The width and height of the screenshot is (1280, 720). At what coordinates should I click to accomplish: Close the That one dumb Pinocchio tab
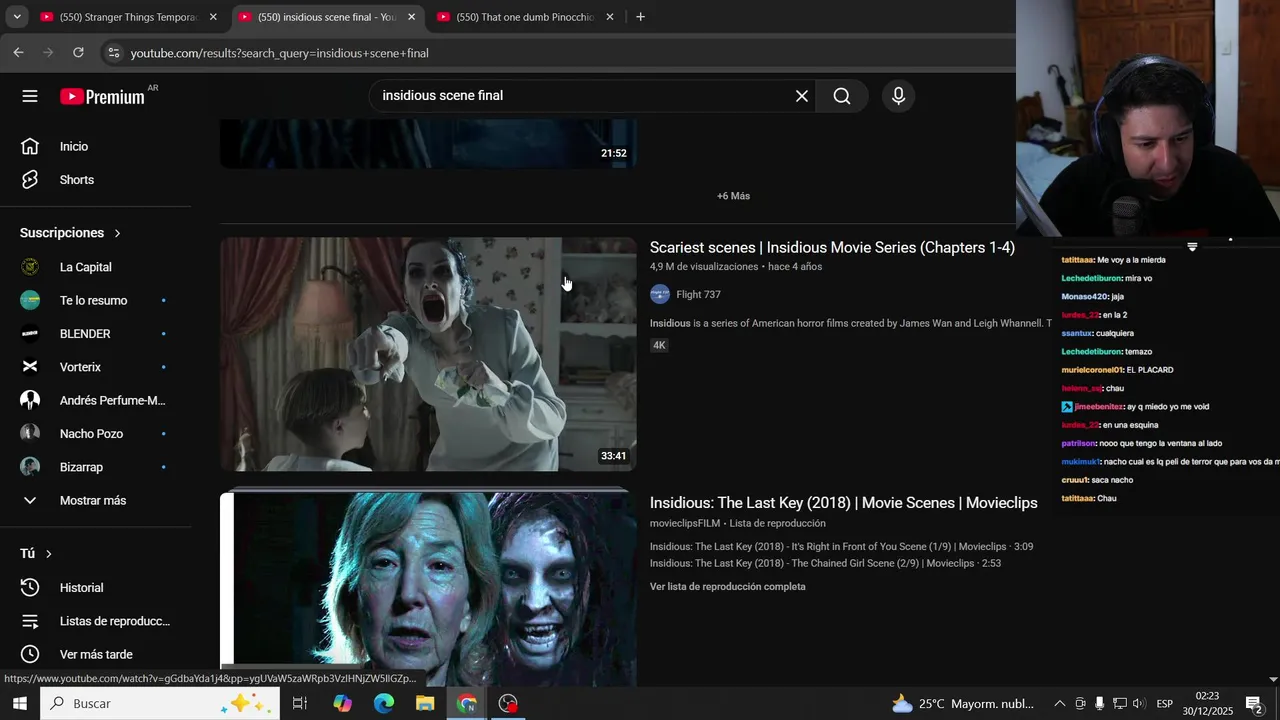pyautogui.click(x=610, y=17)
